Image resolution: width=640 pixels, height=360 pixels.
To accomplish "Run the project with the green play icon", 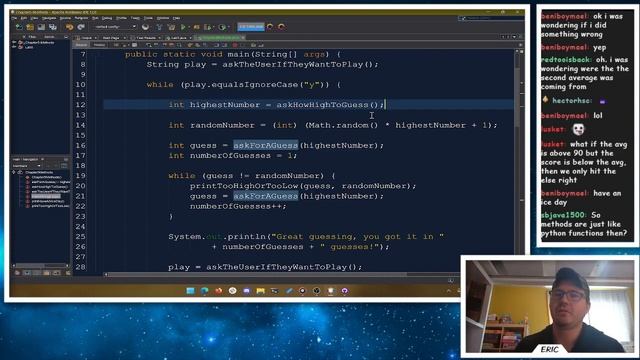I will click(x=183, y=27).
